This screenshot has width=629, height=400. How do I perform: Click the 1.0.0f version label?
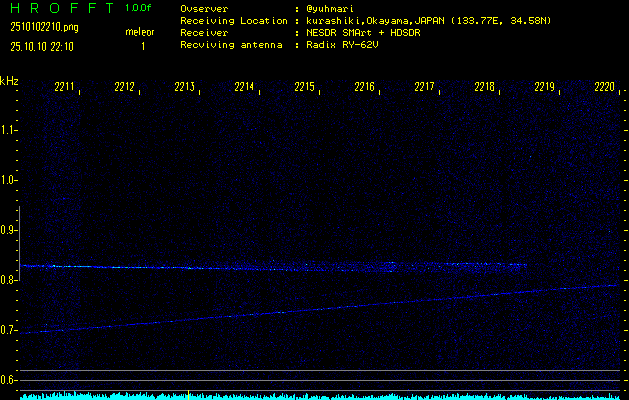point(139,8)
